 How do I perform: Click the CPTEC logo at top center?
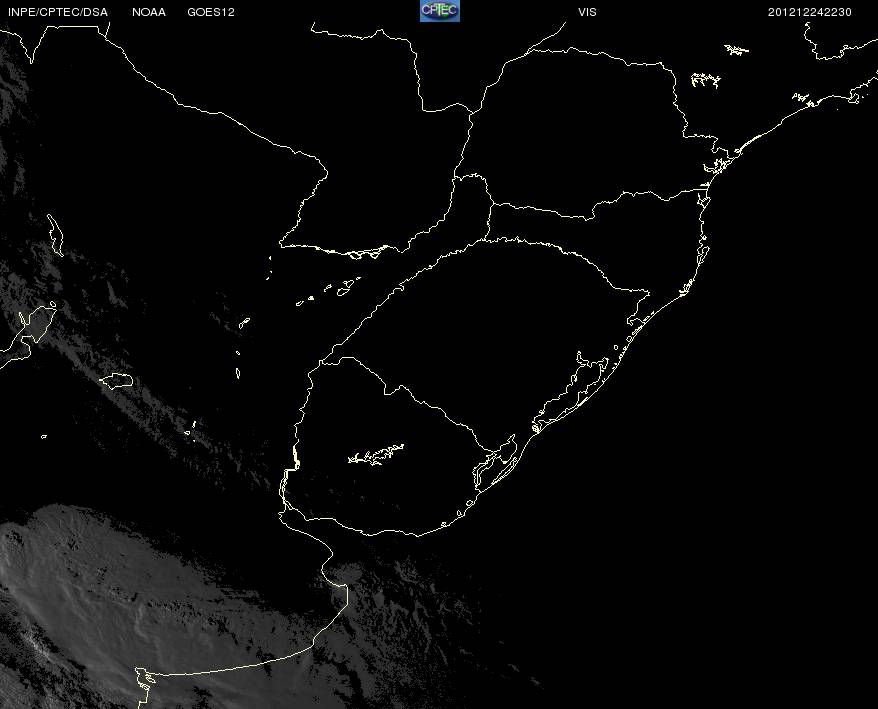pyautogui.click(x=440, y=11)
